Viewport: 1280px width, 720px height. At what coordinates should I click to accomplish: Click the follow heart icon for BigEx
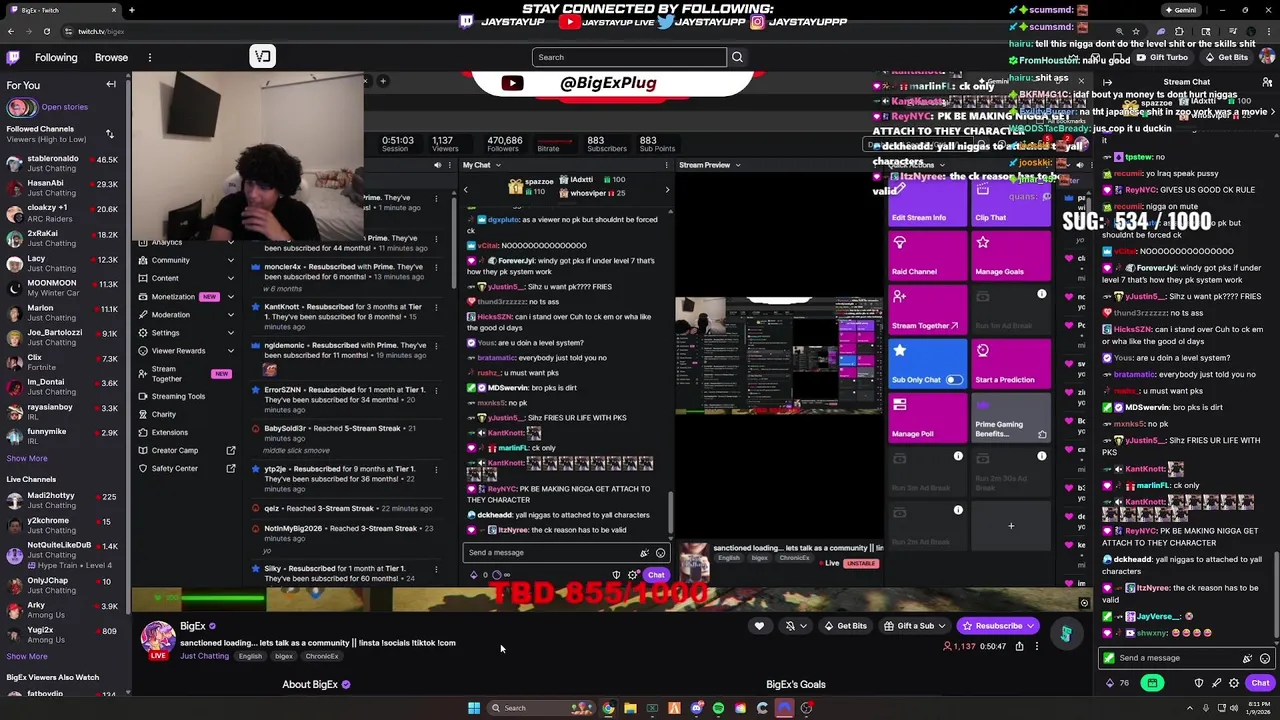759,626
